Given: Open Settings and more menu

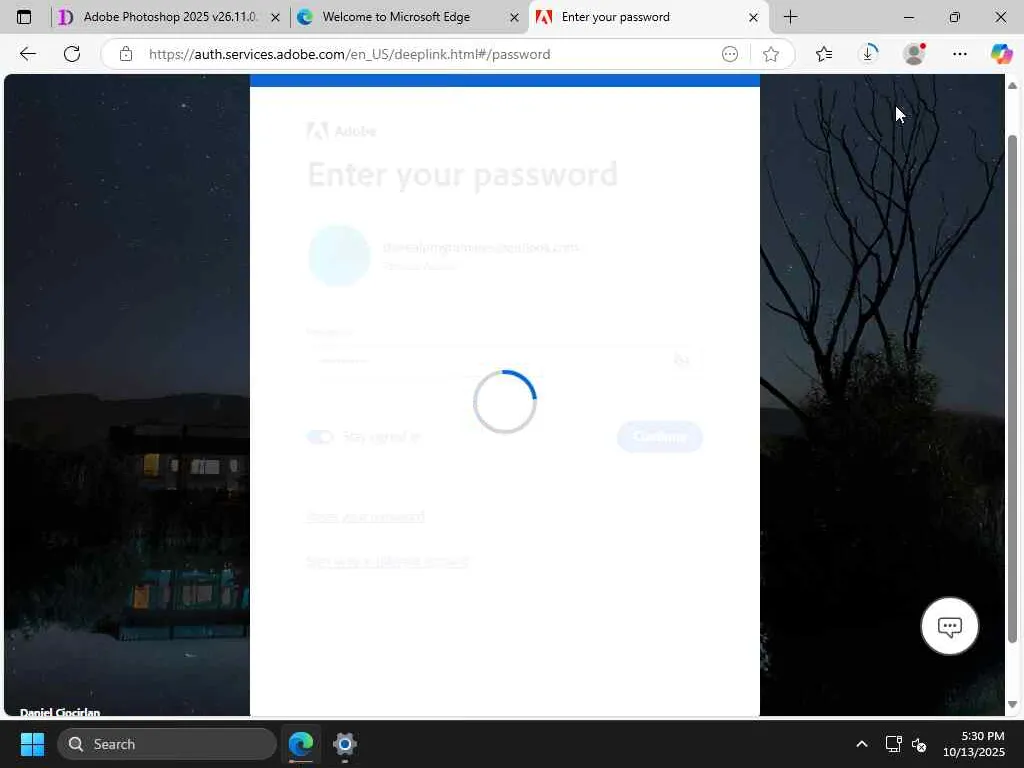Looking at the screenshot, I should (959, 54).
